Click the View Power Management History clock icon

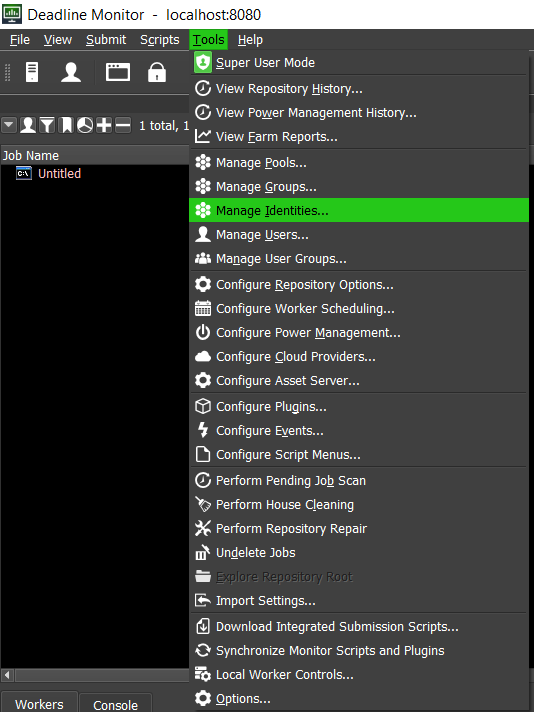(203, 113)
